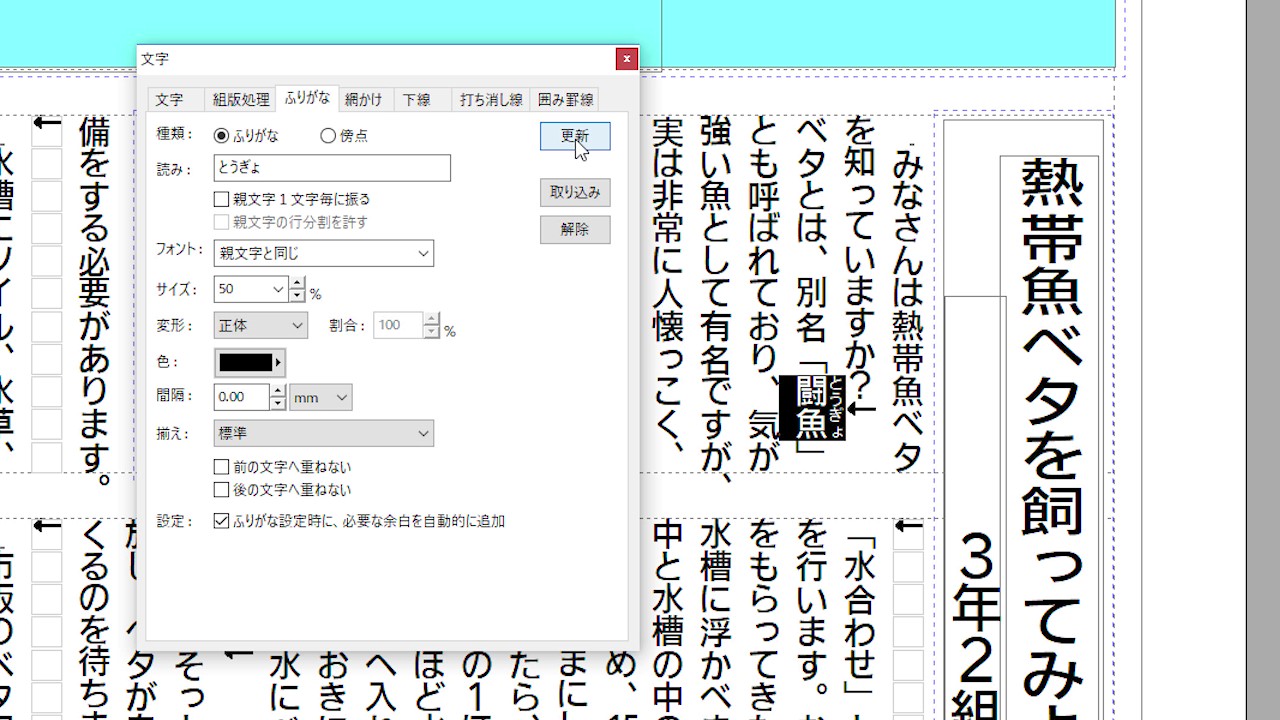Open the 囲み罫線 tab
This screenshot has width=1280, height=720.
(x=566, y=99)
